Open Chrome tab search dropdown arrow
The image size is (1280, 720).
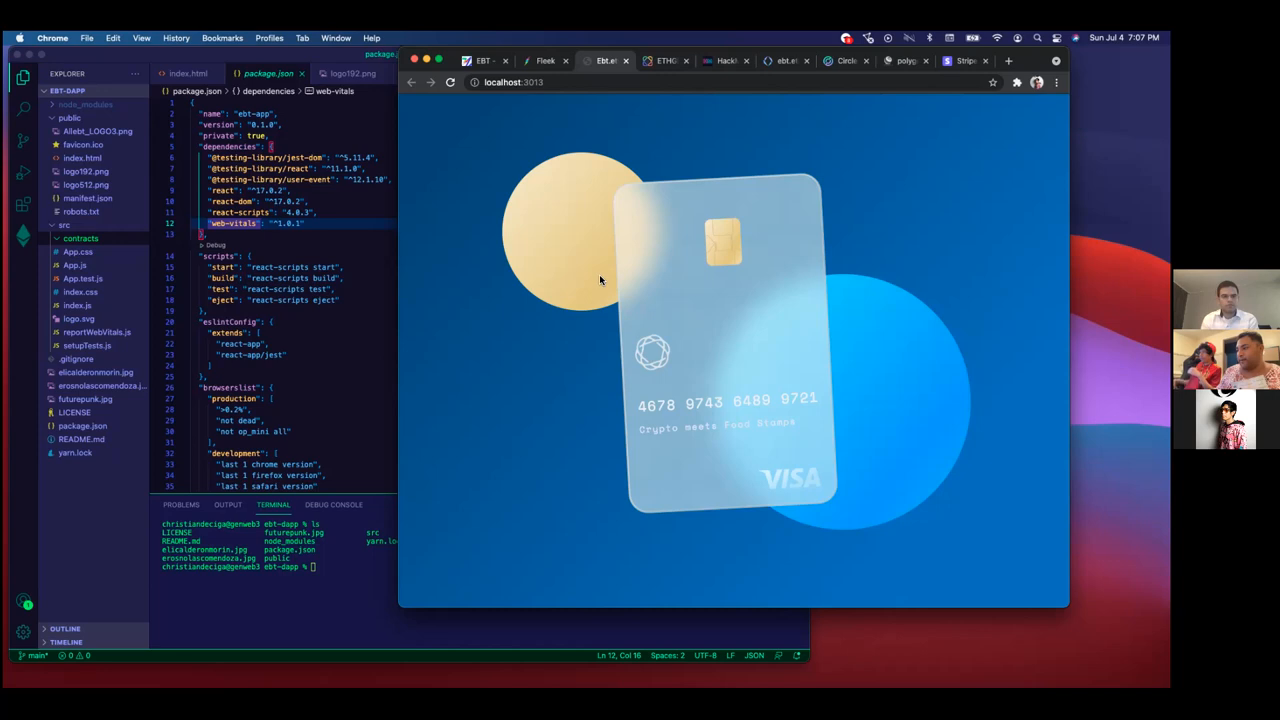(1056, 61)
